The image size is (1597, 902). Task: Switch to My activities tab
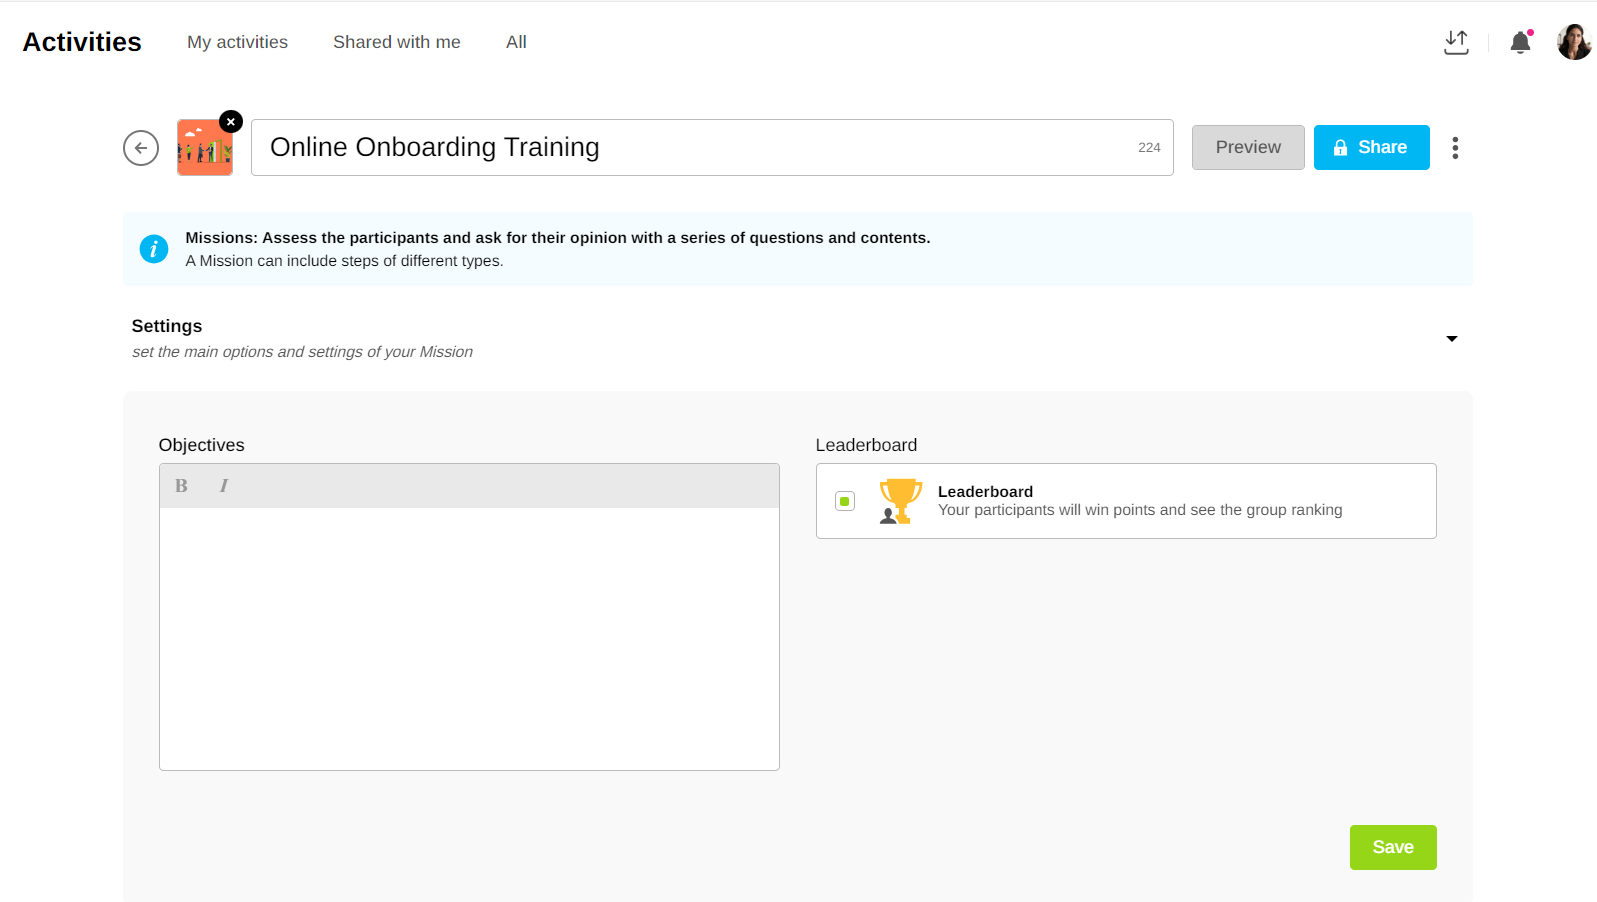point(237,42)
